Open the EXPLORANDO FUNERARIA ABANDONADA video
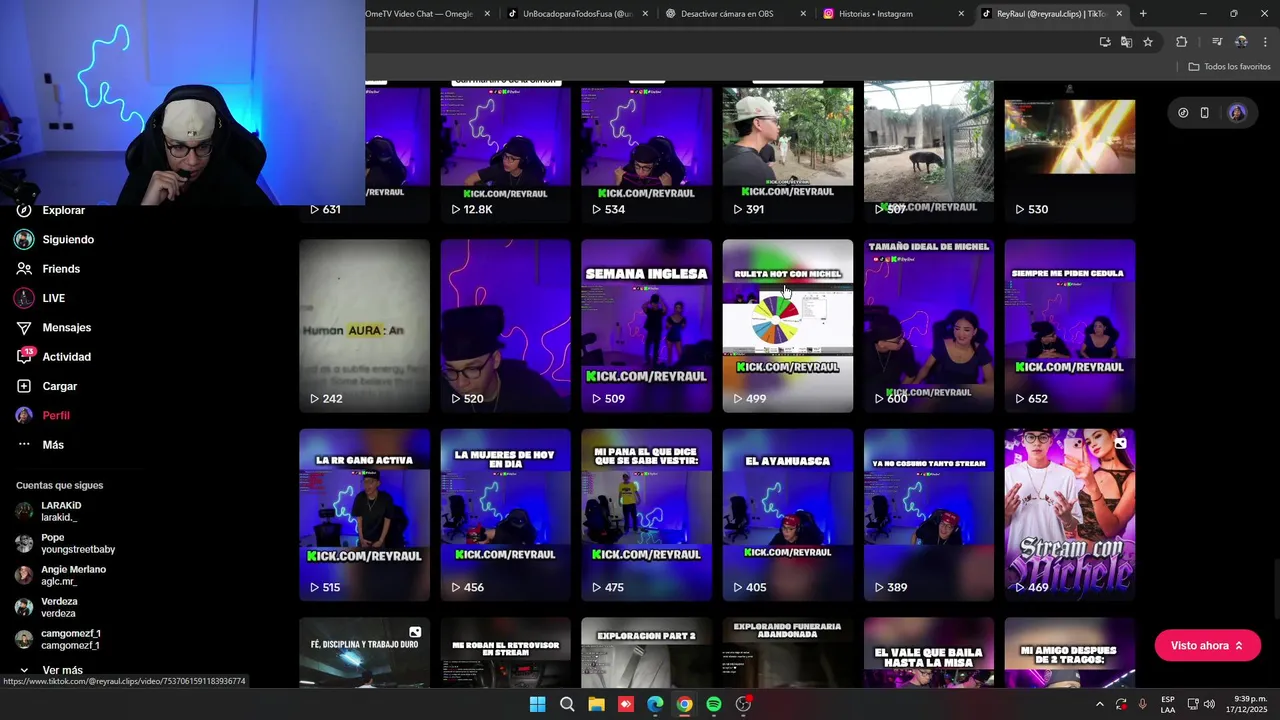Screen dimensions: 1280x720 [x=787, y=652]
